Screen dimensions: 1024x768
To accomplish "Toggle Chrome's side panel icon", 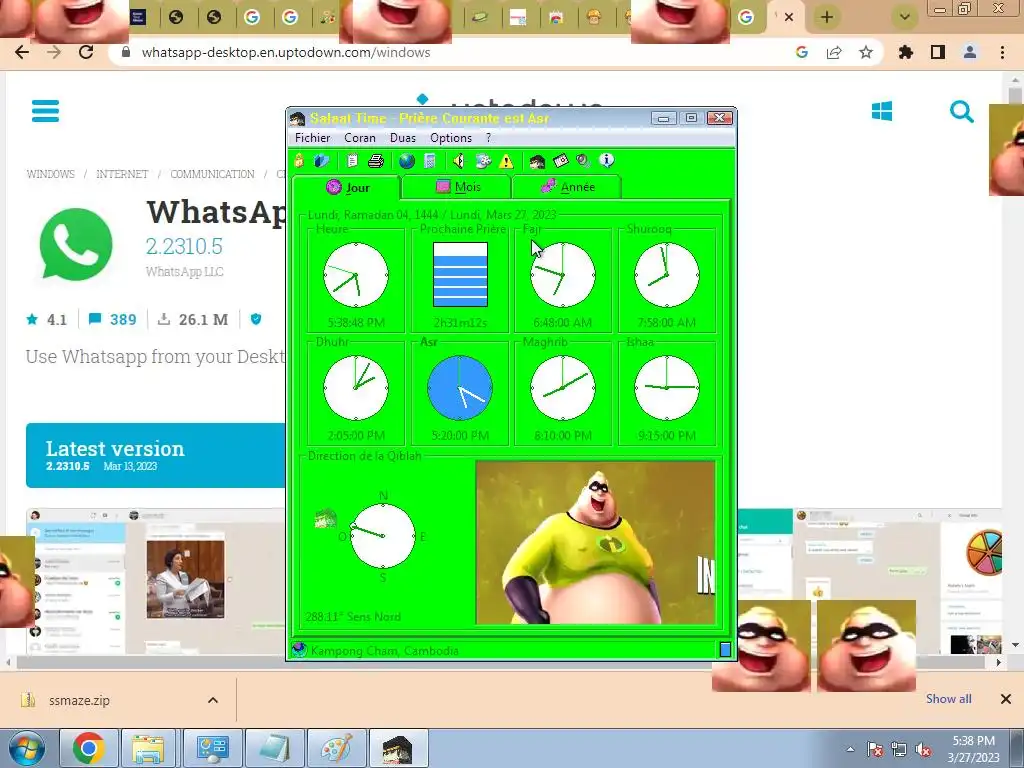I will [938, 52].
